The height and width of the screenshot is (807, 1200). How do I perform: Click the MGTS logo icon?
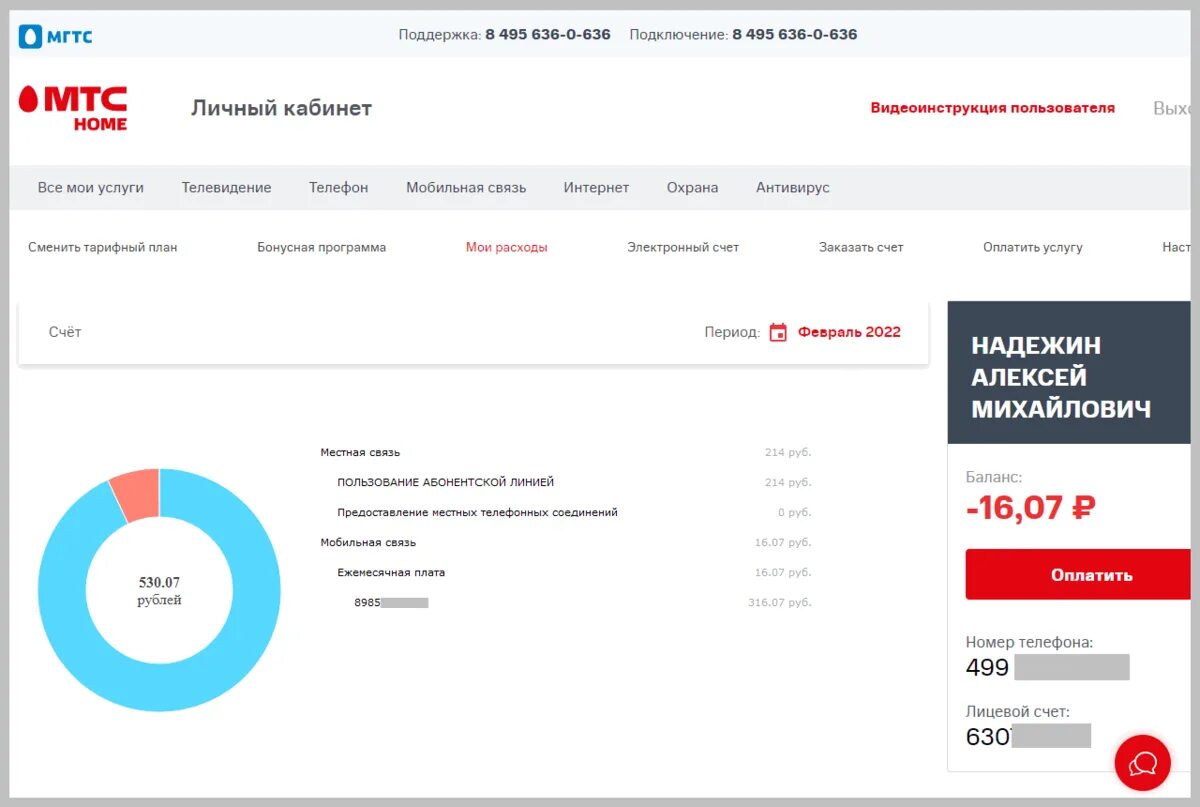point(31,37)
